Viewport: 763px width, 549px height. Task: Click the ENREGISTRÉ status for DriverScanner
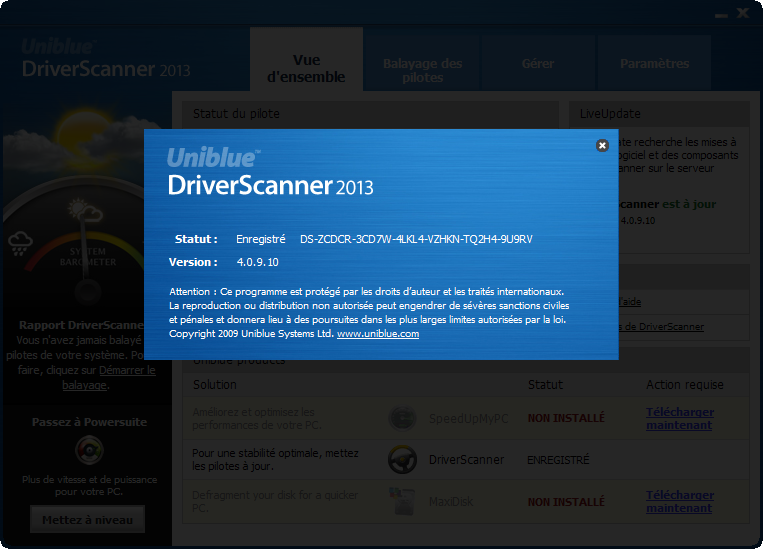(558, 460)
